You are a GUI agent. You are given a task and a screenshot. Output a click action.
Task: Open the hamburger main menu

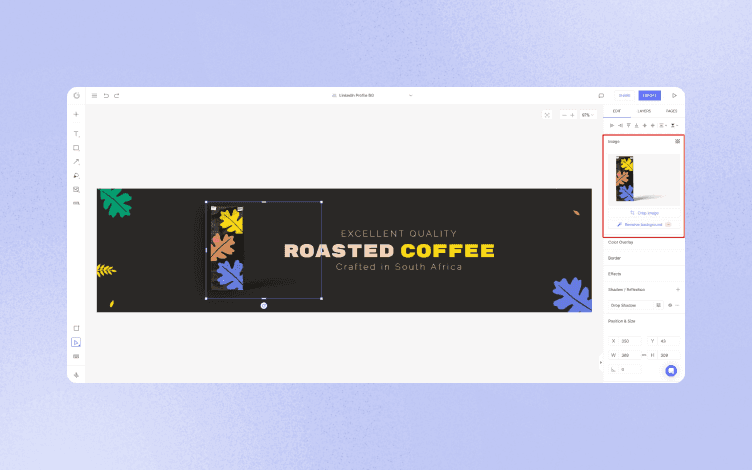click(94, 95)
